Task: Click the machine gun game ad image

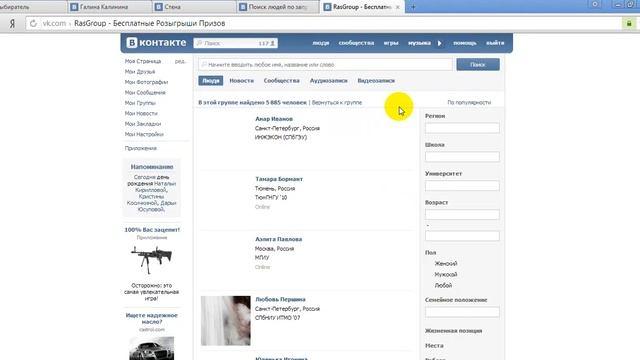Action: pos(151,260)
